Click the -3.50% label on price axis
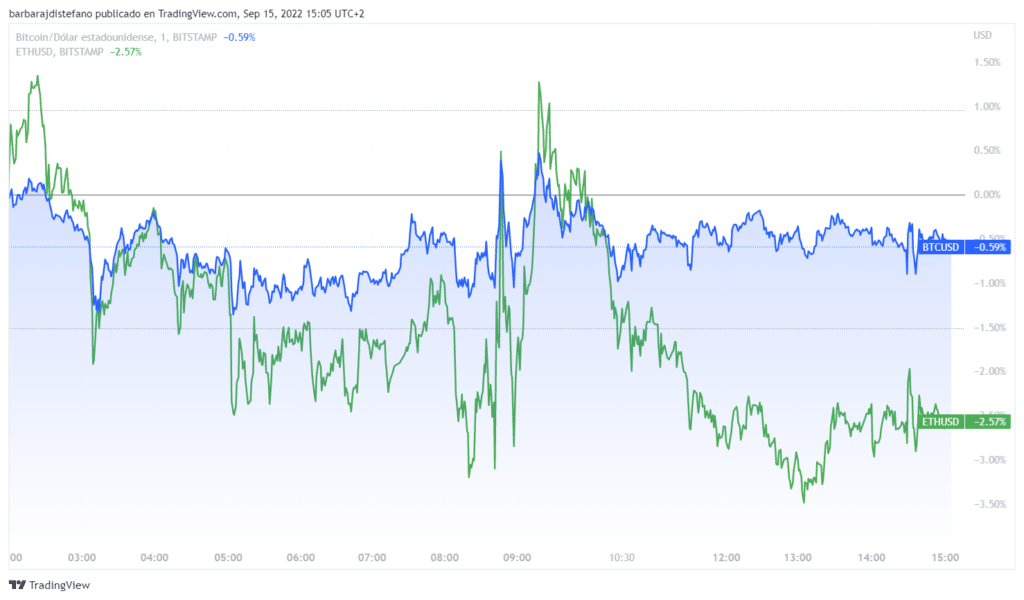The image size is (1024, 600). (986, 504)
